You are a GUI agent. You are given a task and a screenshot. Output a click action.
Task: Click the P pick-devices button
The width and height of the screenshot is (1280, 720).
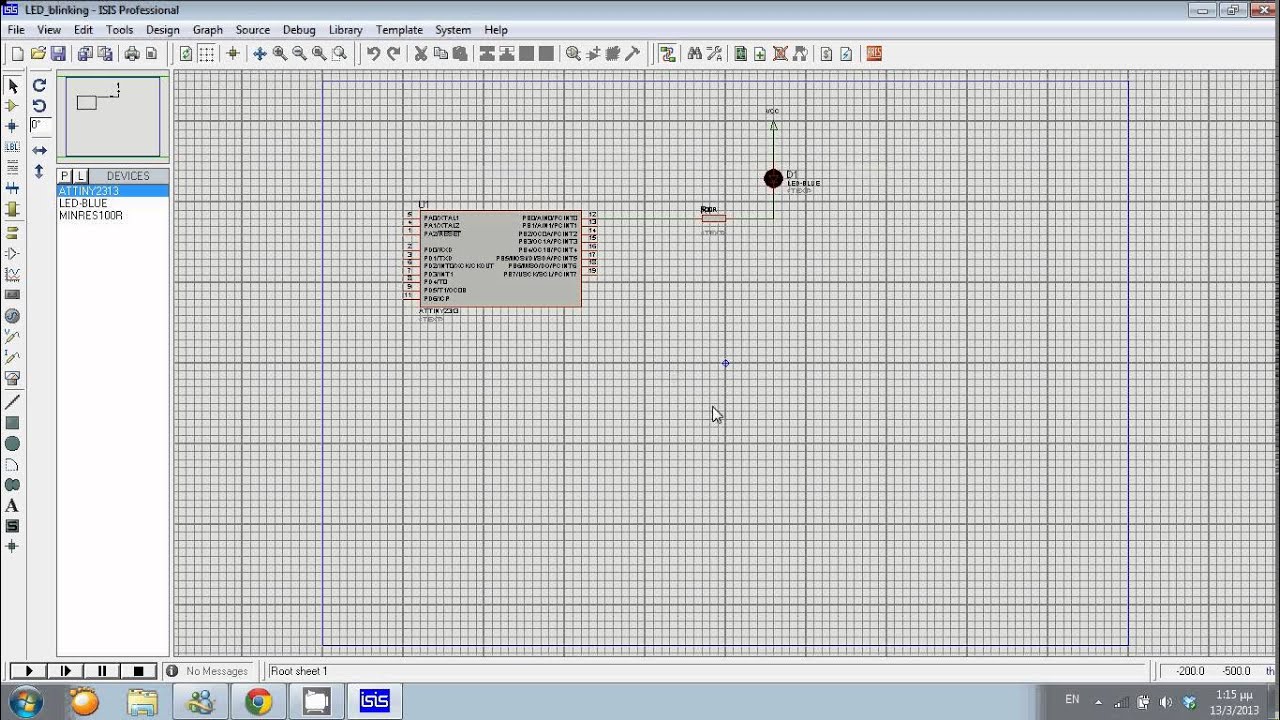click(65, 176)
